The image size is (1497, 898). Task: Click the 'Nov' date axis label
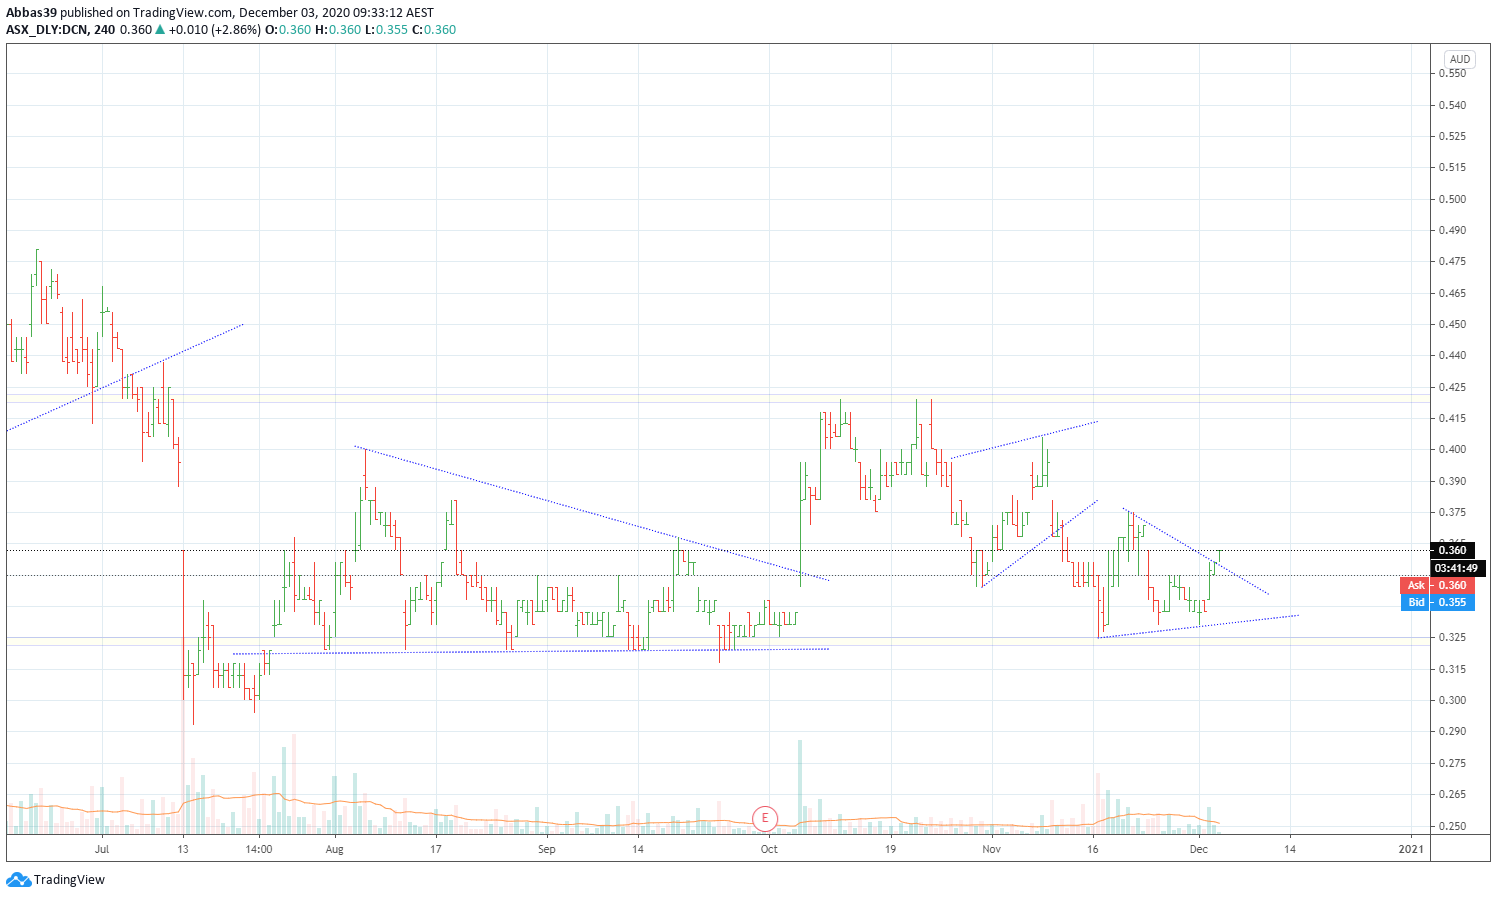click(991, 849)
